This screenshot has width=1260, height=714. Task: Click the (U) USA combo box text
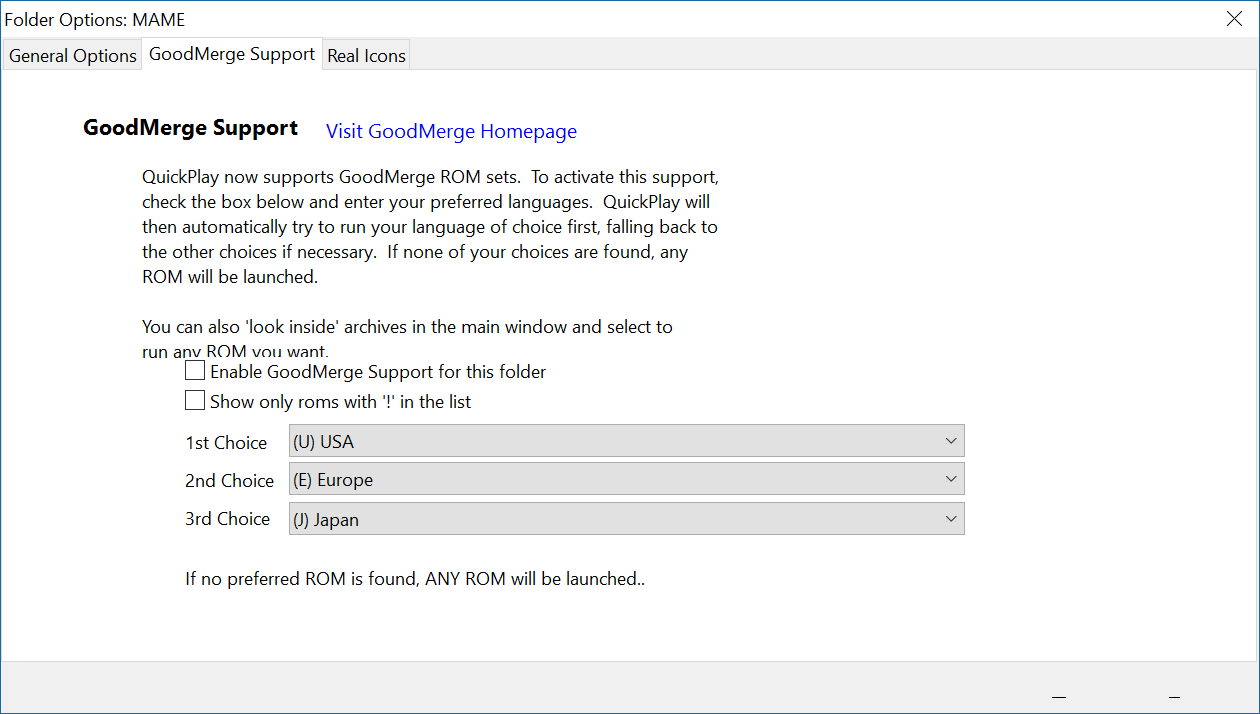click(x=324, y=442)
